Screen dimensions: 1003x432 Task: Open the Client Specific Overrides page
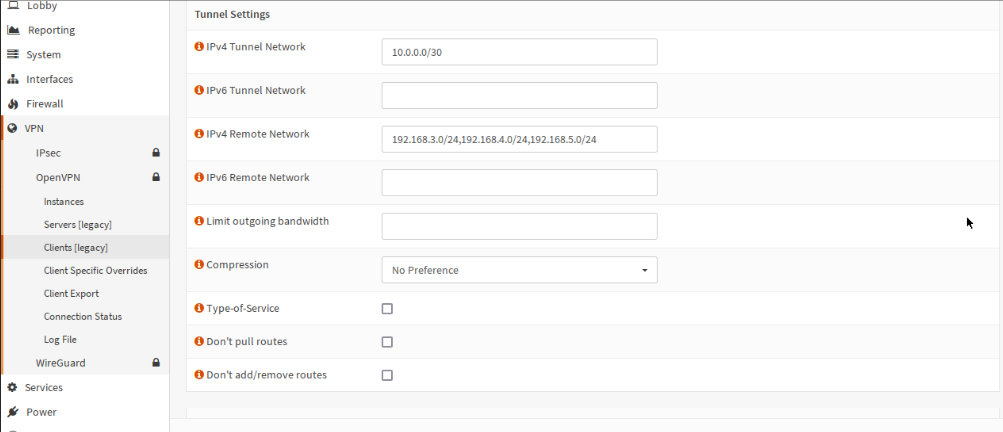(95, 270)
